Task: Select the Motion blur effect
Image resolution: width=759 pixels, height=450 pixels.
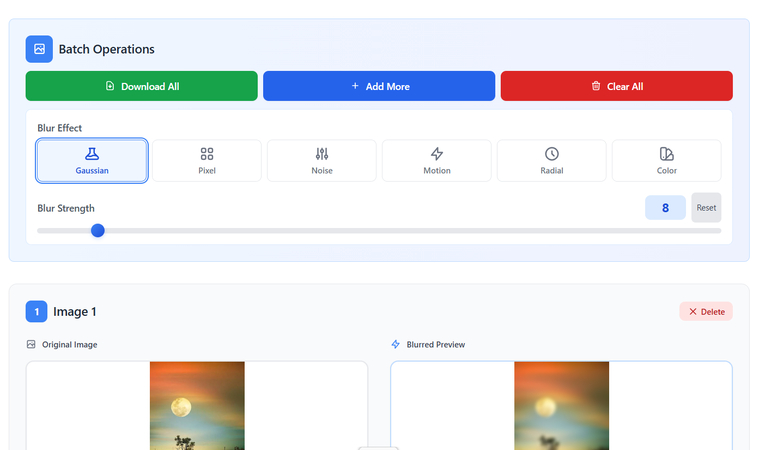Action: pyautogui.click(x=437, y=161)
